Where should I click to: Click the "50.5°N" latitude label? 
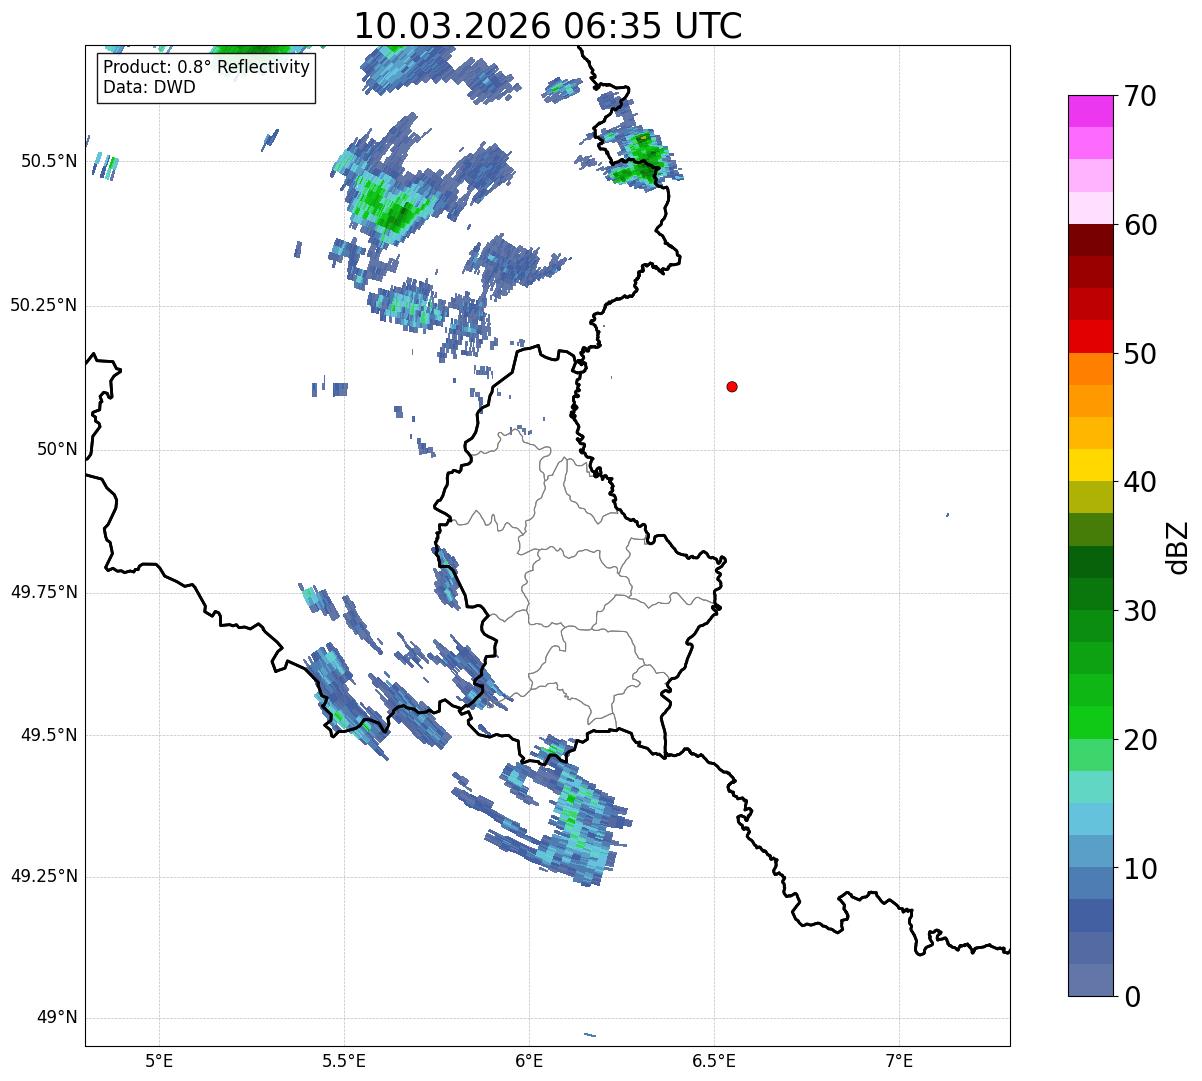coord(49,161)
